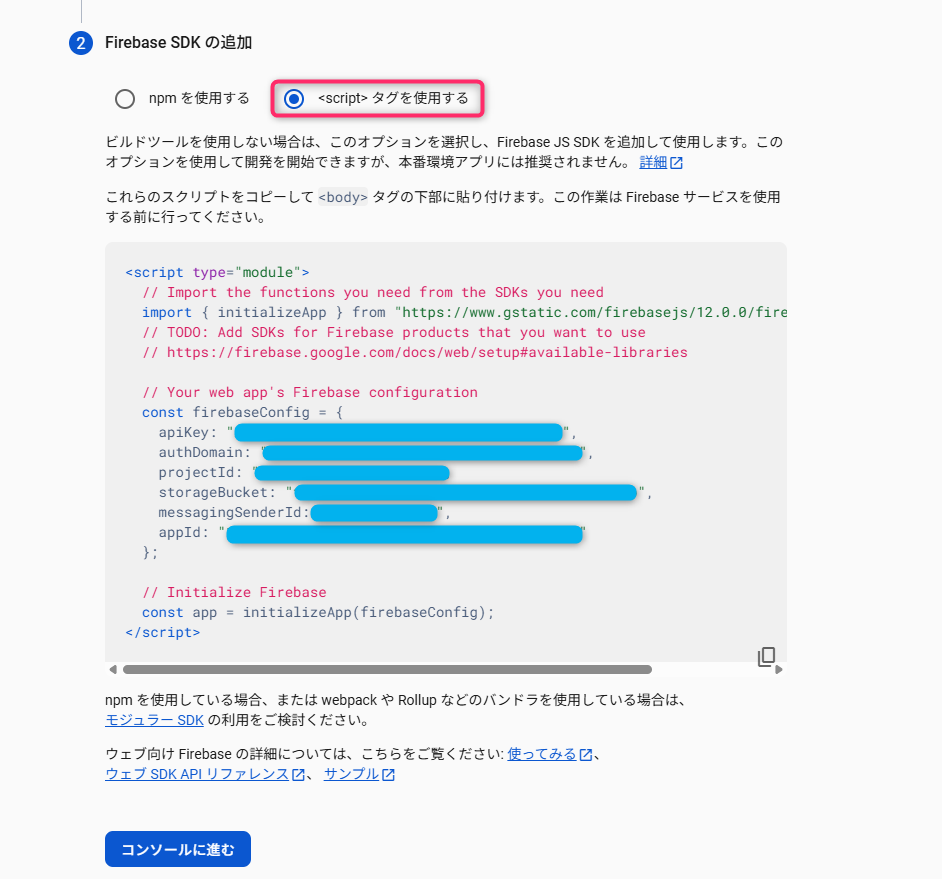This screenshot has width=942, height=879.
Task: Click the "// Import the functions you need" comment
Action: (373, 293)
